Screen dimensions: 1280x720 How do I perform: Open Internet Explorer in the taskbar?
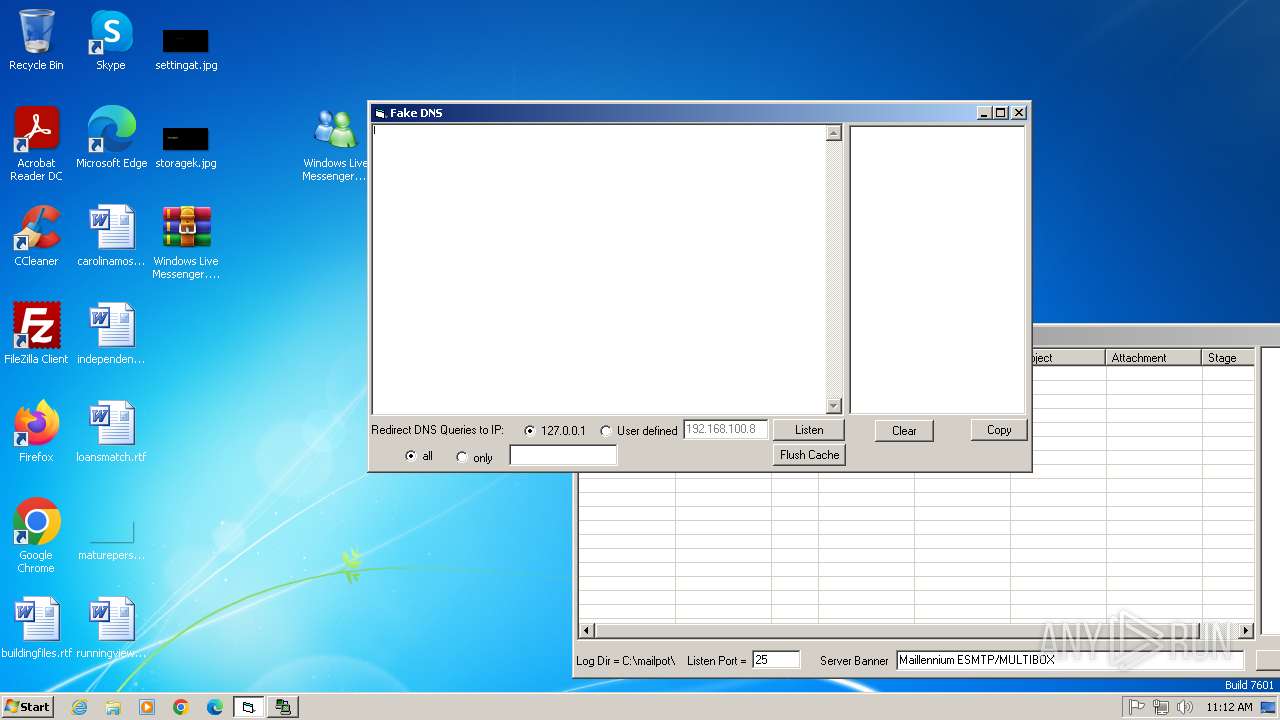79,707
